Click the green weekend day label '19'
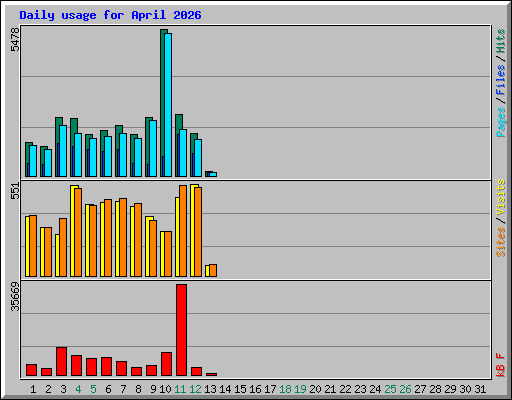Screen dimensions: 512x400 (x=300, y=389)
